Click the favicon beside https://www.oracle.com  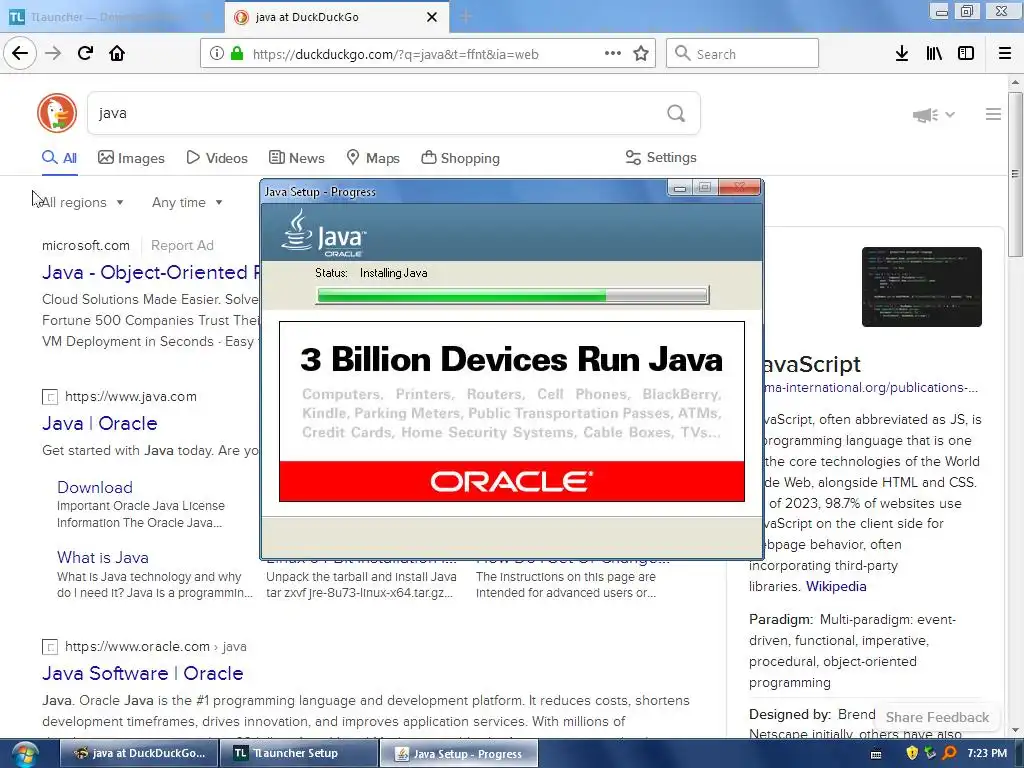point(50,647)
